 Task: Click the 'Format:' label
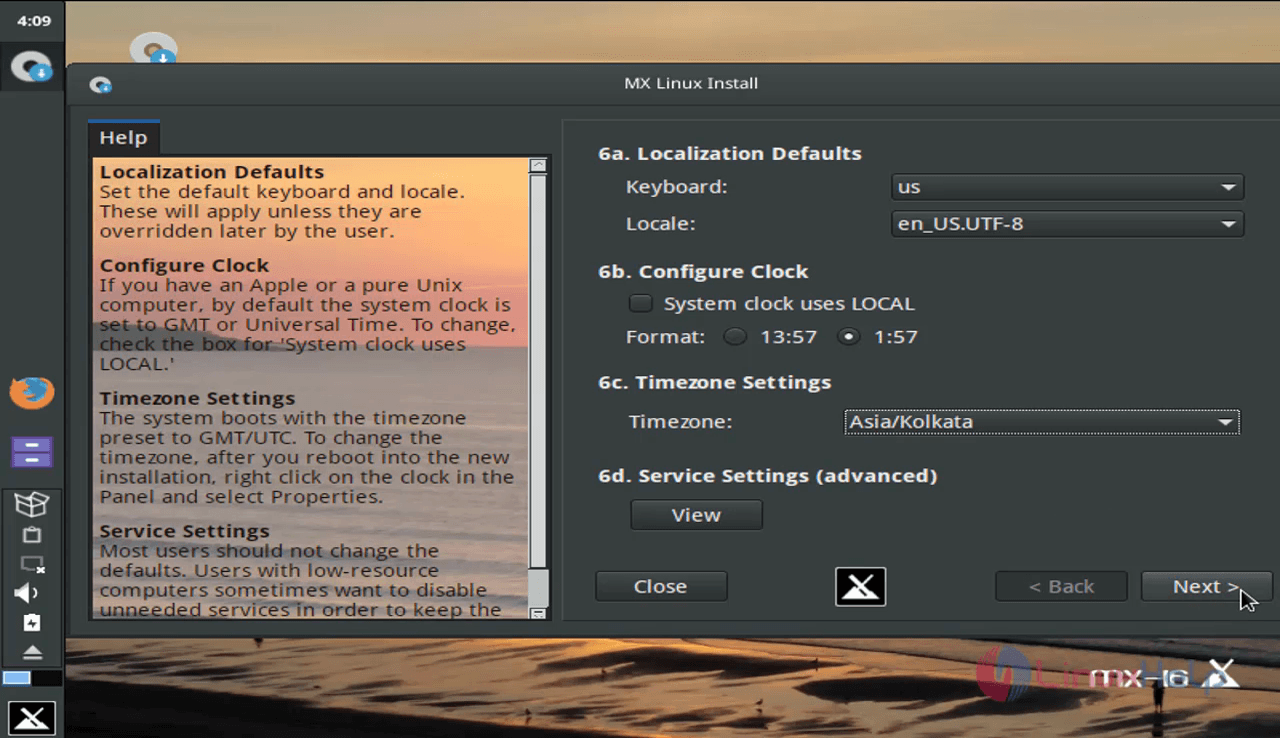(666, 337)
